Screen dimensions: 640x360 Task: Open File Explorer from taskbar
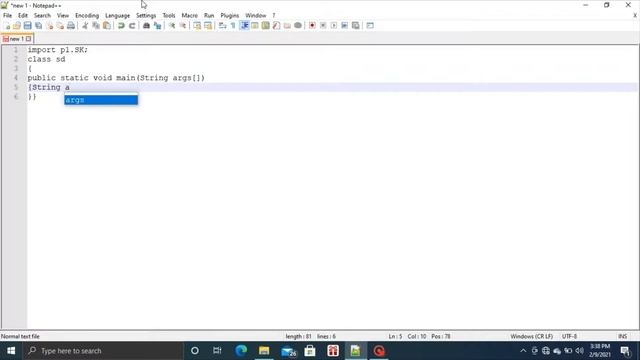click(264, 351)
